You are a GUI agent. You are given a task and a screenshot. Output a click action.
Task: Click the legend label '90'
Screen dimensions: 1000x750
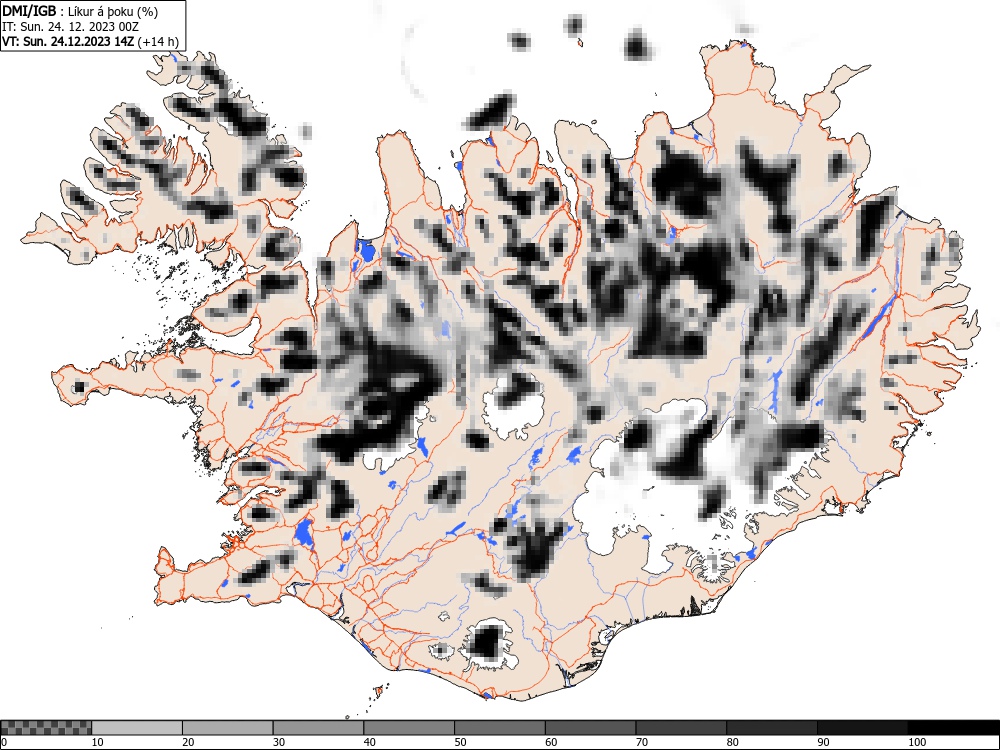823,742
